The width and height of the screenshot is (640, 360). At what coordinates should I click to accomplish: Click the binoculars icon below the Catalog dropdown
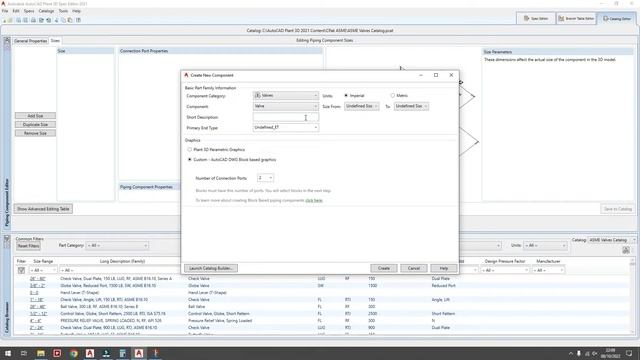626,250
